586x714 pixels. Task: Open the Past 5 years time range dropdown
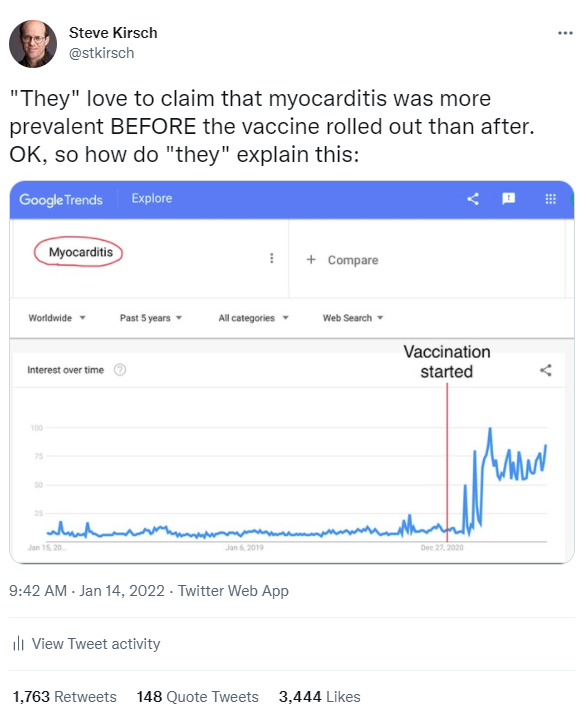point(151,318)
